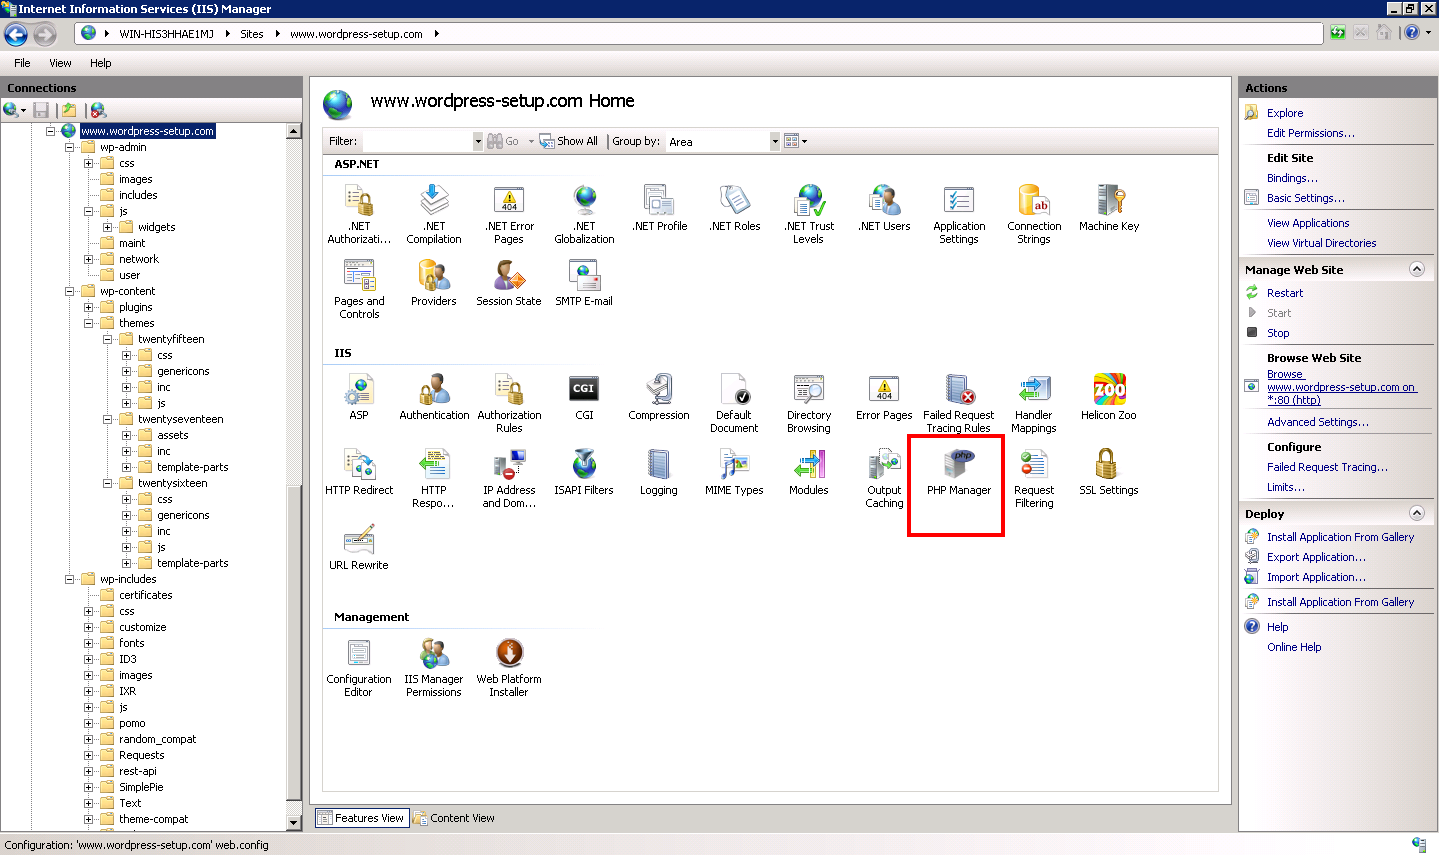1439x855 pixels.
Task: Open the Compression feature
Action: click(x=659, y=398)
